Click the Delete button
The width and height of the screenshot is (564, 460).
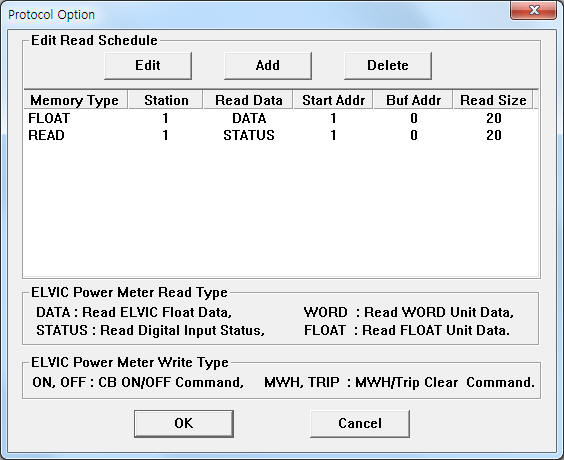point(388,66)
